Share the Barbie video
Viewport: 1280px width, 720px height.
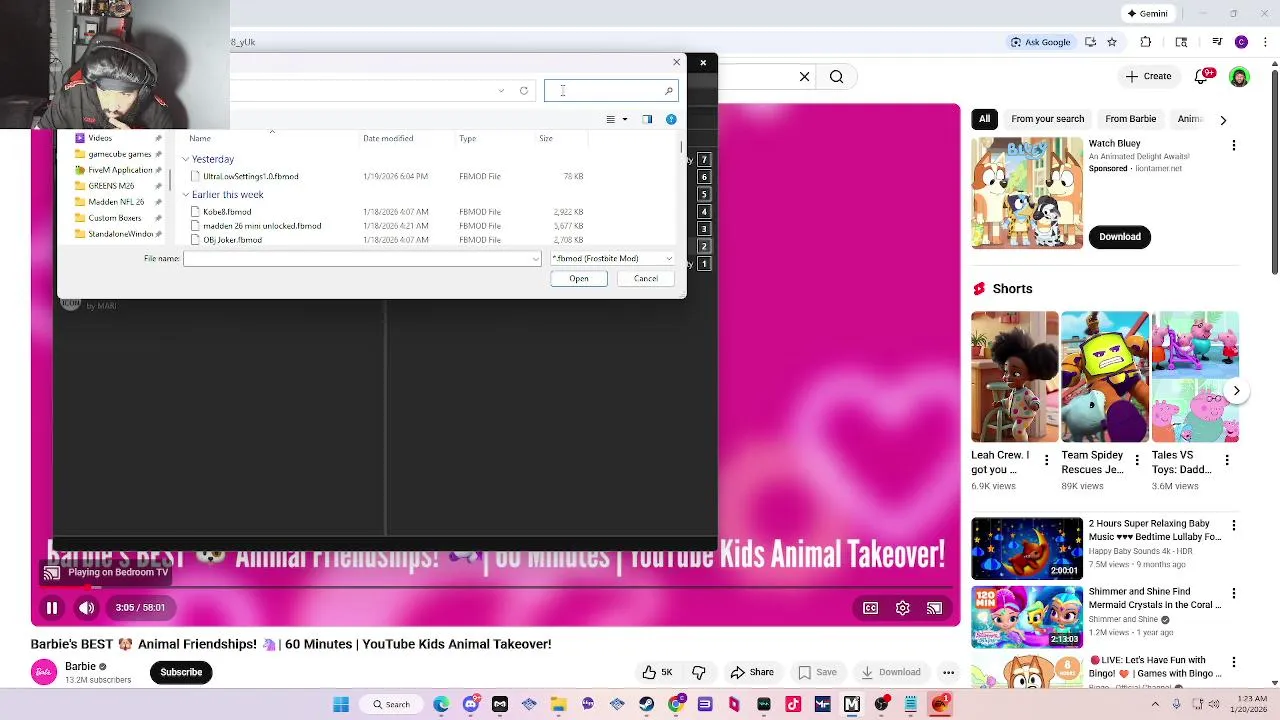pyautogui.click(x=752, y=672)
